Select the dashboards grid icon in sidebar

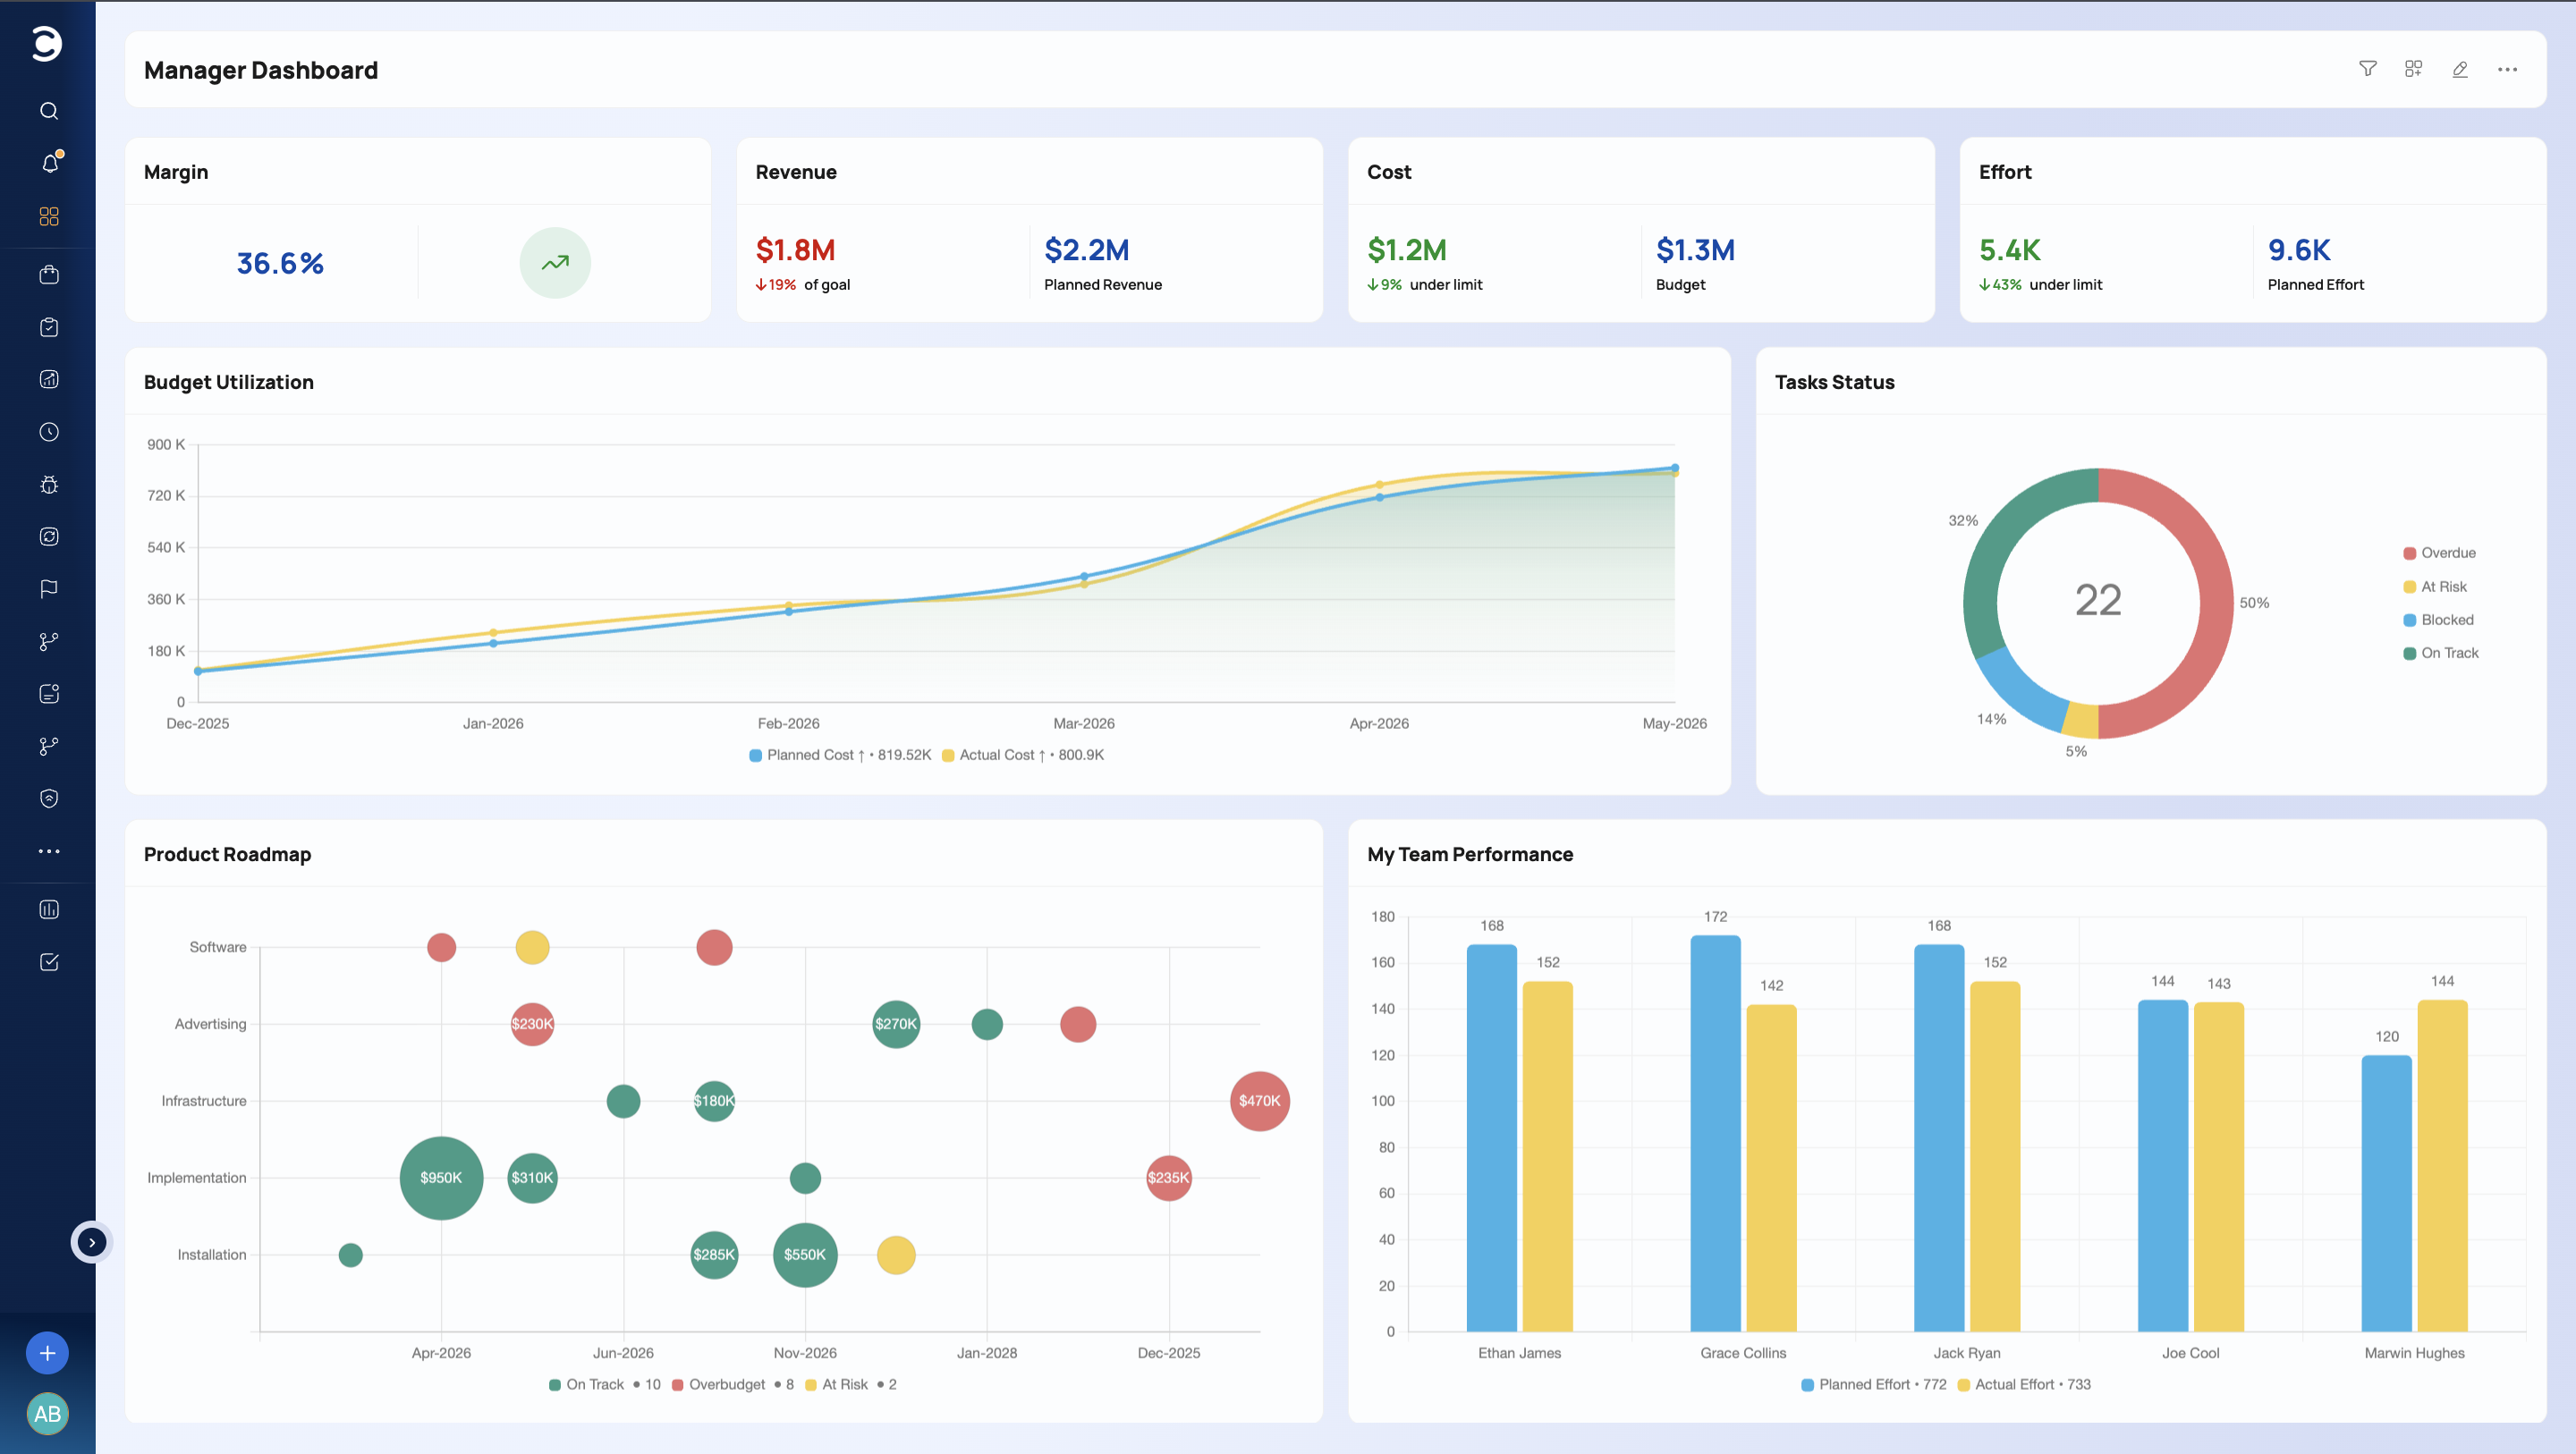(49, 217)
